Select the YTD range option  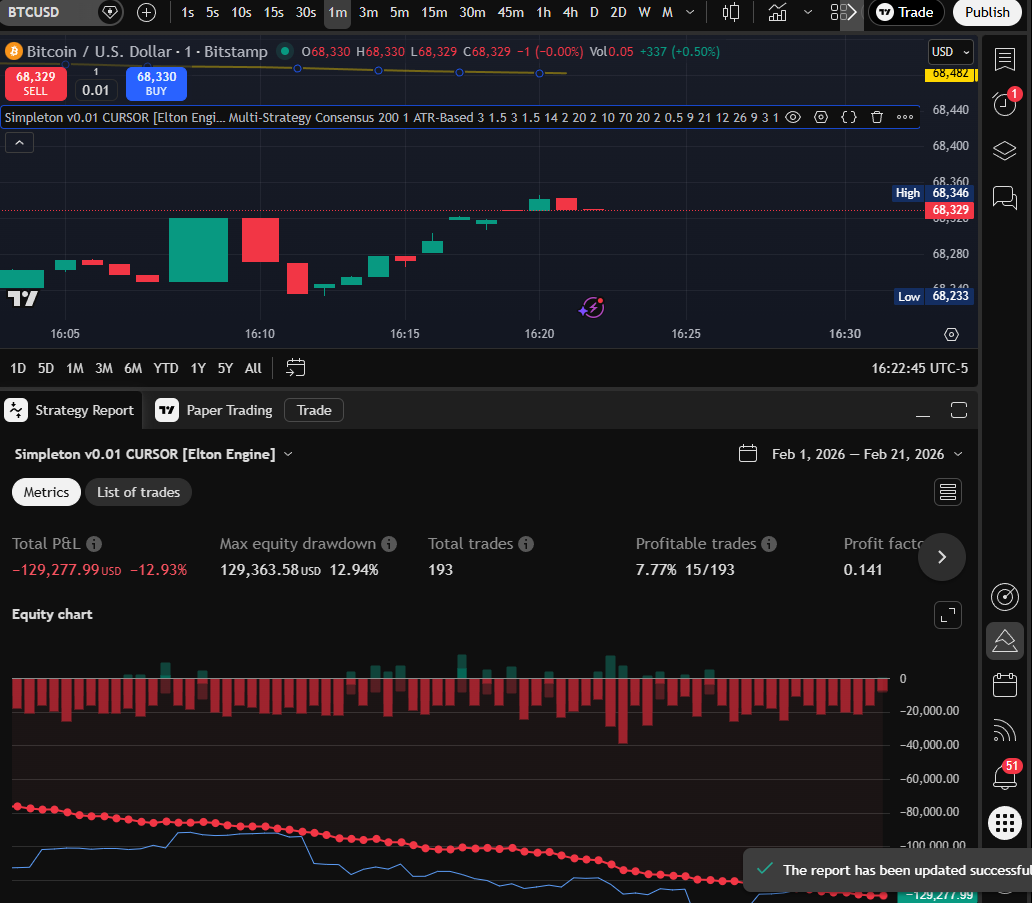(165, 368)
